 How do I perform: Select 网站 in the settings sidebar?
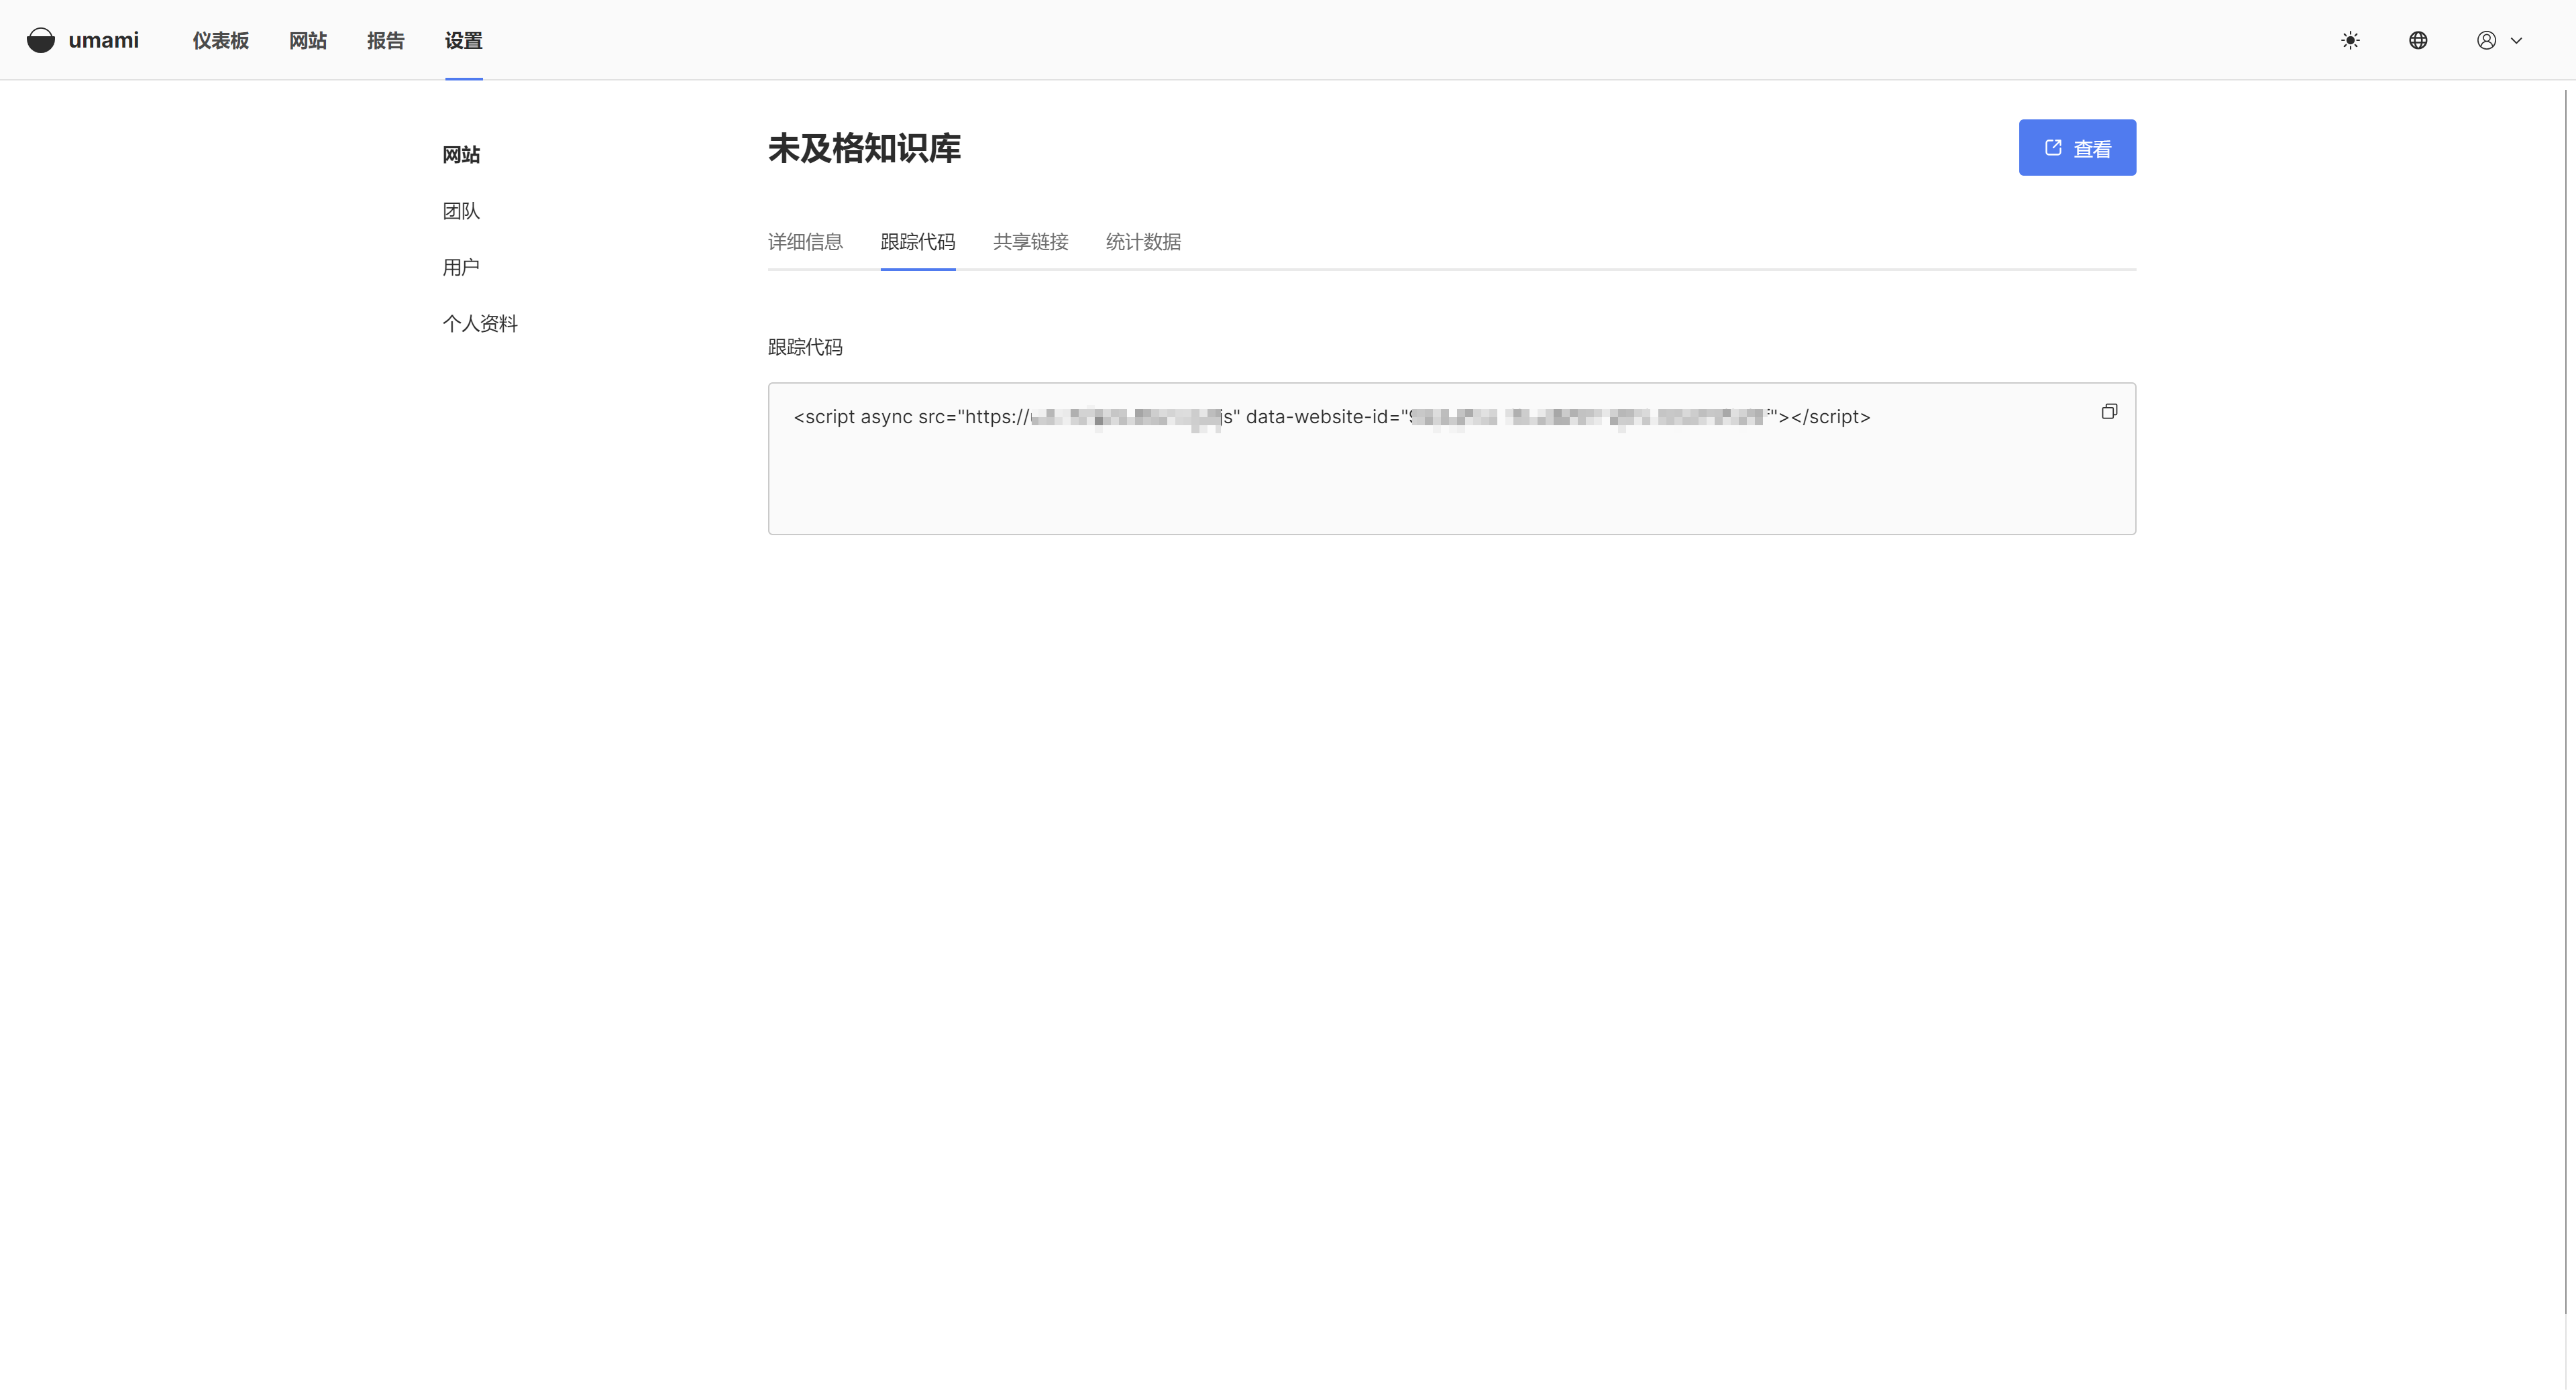[461, 155]
